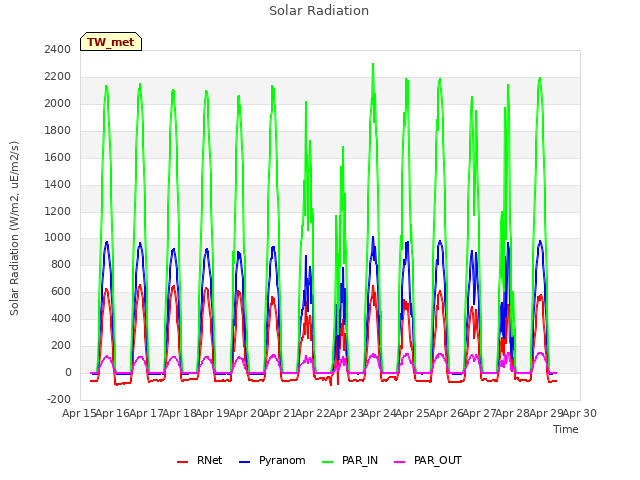
Task: Click the blue Pyranom legend color marker
Action: click(x=244, y=462)
